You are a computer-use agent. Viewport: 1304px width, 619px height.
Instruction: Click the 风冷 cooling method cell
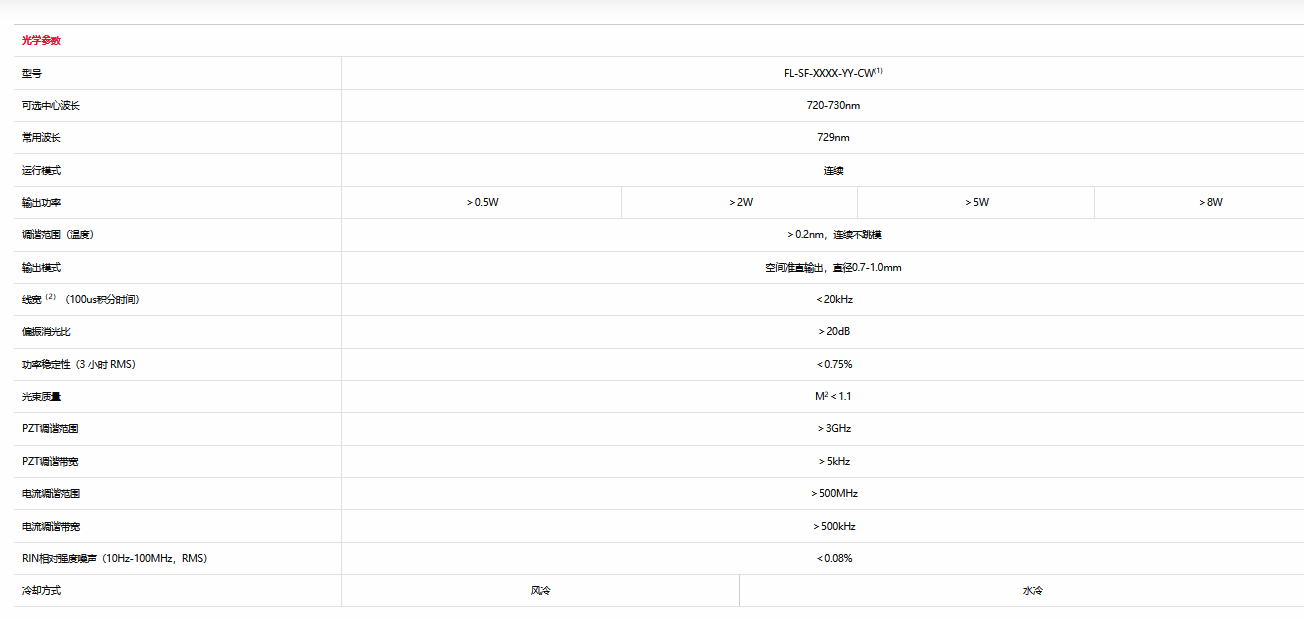[x=540, y=591]
